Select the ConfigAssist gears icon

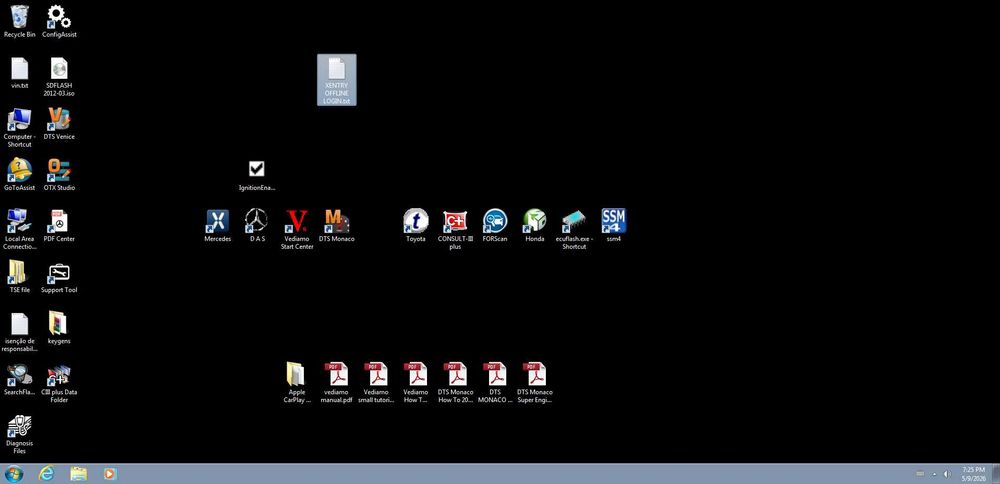tap(59, 17)
